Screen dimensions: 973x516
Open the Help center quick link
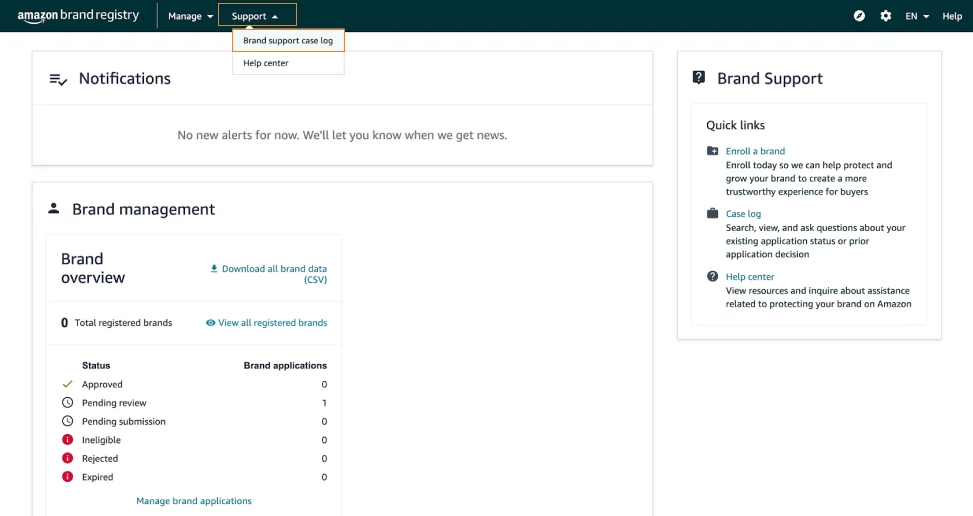coord(750,277)
